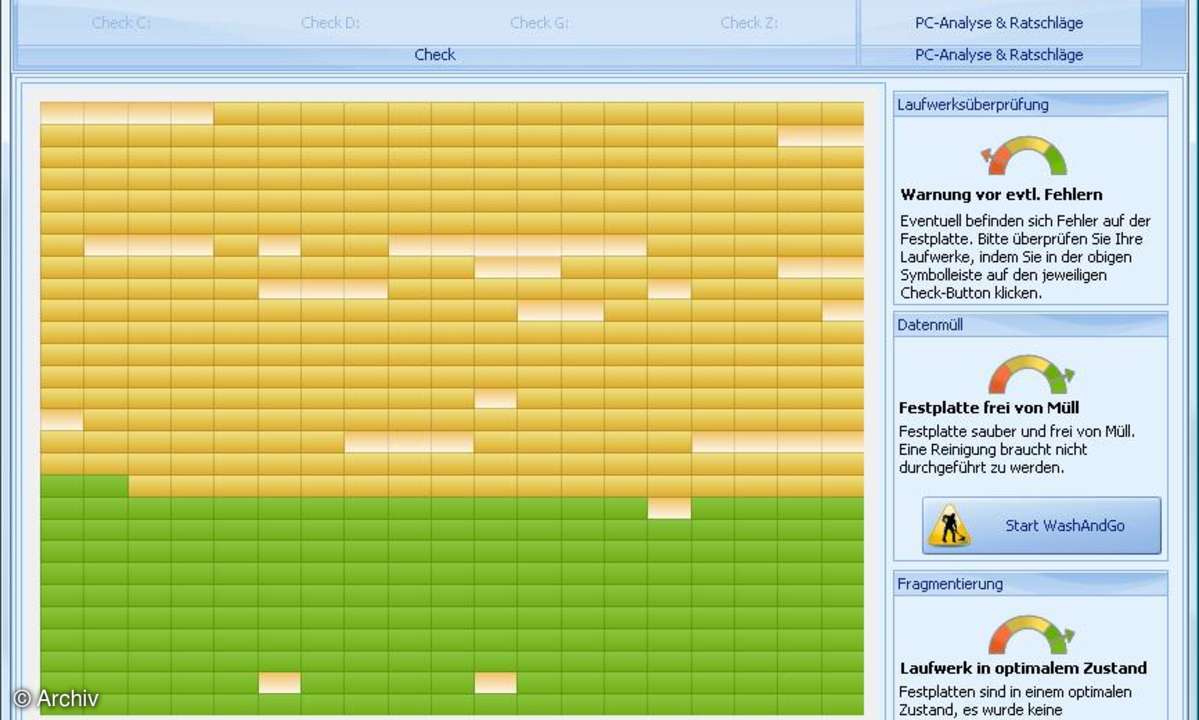Click the 'Warnung vor evtl. Fehlern' heading
This screenshot has width=1199, height=720.
1001,195
